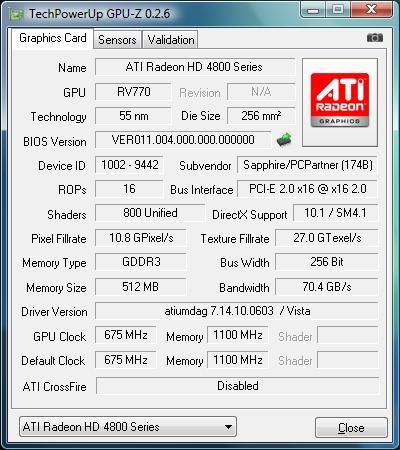
Task: Expand the ATI Radeon HD 4800 Series dropdown
Action: click(128, 427)
